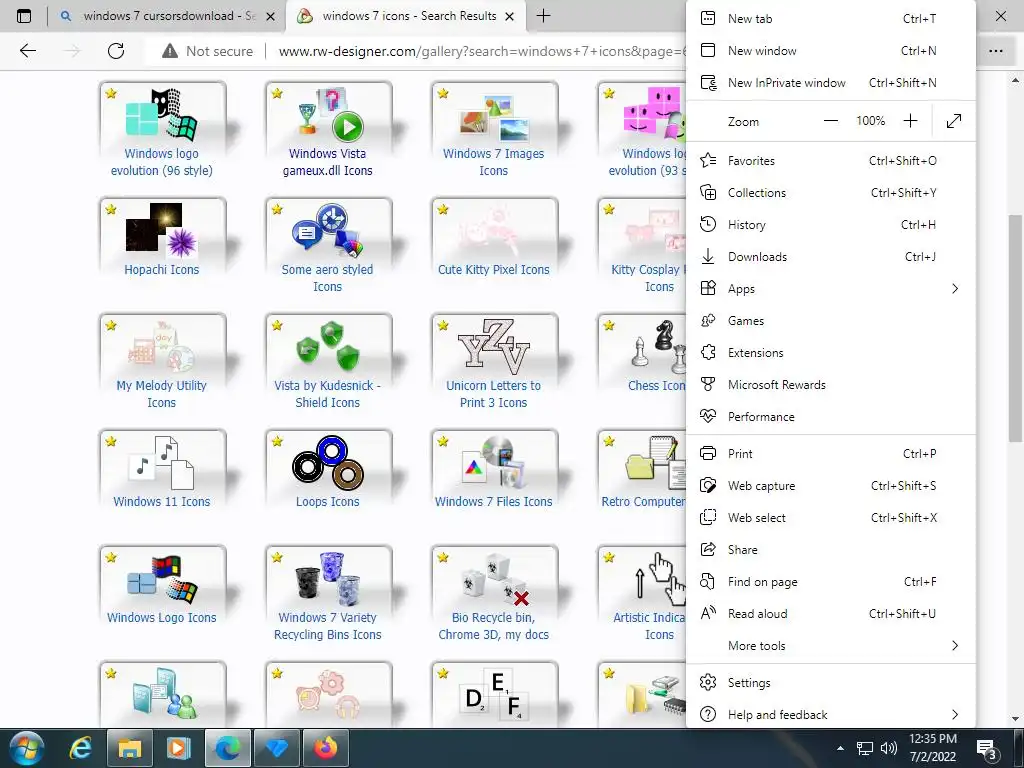Open Windows Vista gameux.dll Icons link
This screenshot has width=1024, height=768.
tap(327, 162)
